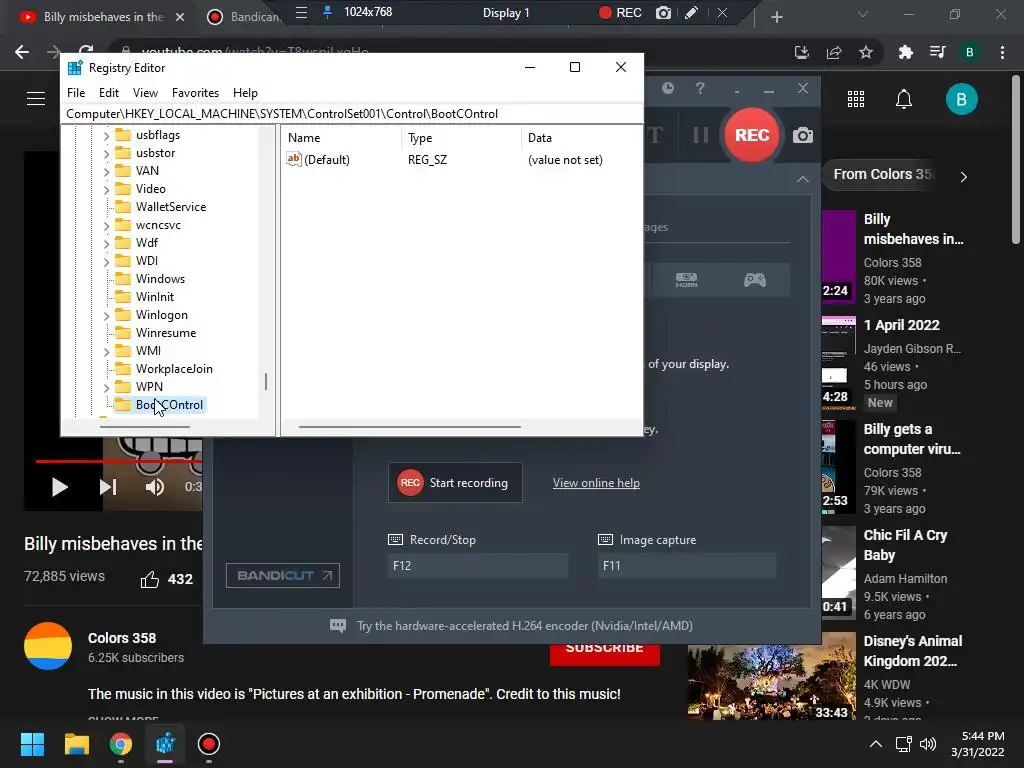
Task: Bookmark this page with star icon
Action: point(866,52)
